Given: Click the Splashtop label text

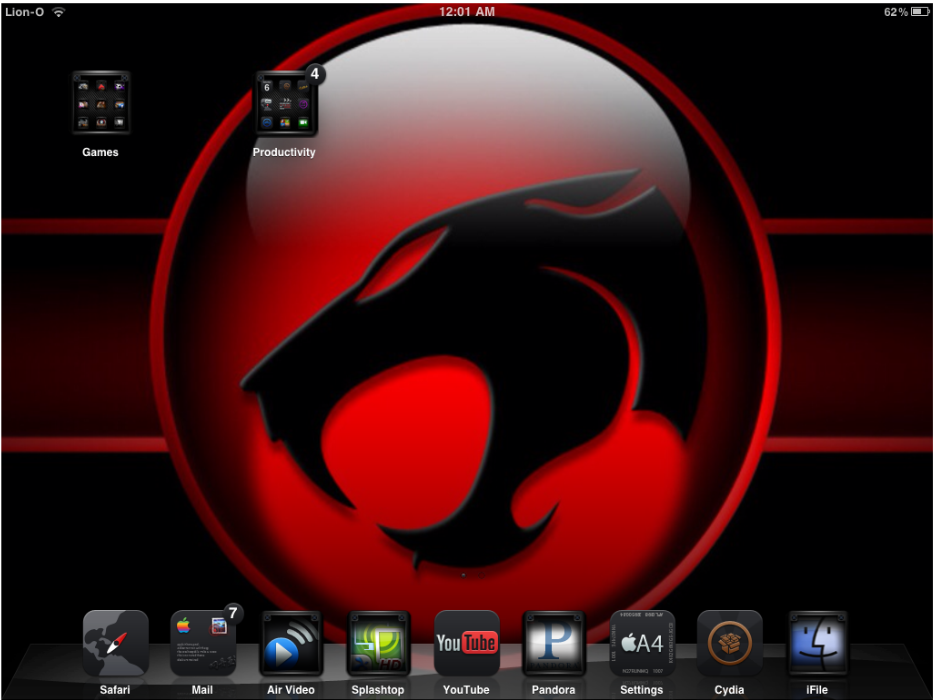Looking at the screenshot, I should pyautogui.click(x=377, y=689).
